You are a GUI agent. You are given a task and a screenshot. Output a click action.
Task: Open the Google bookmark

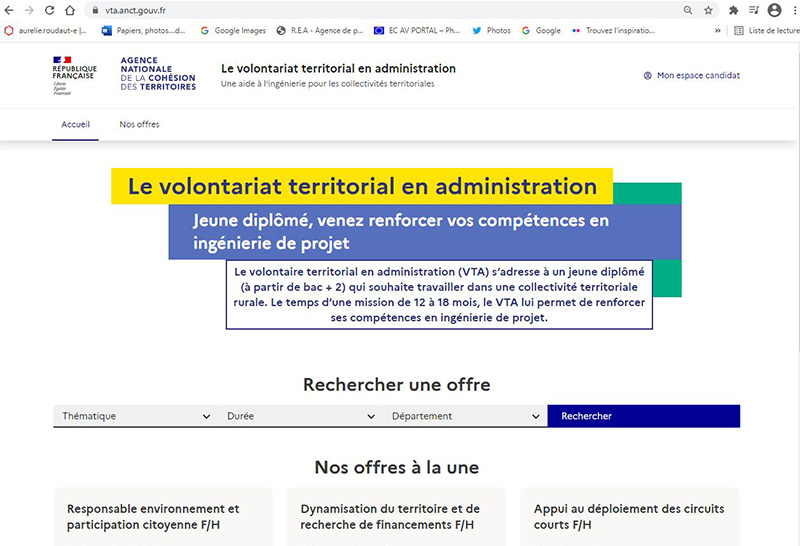[x=541, y=31]
